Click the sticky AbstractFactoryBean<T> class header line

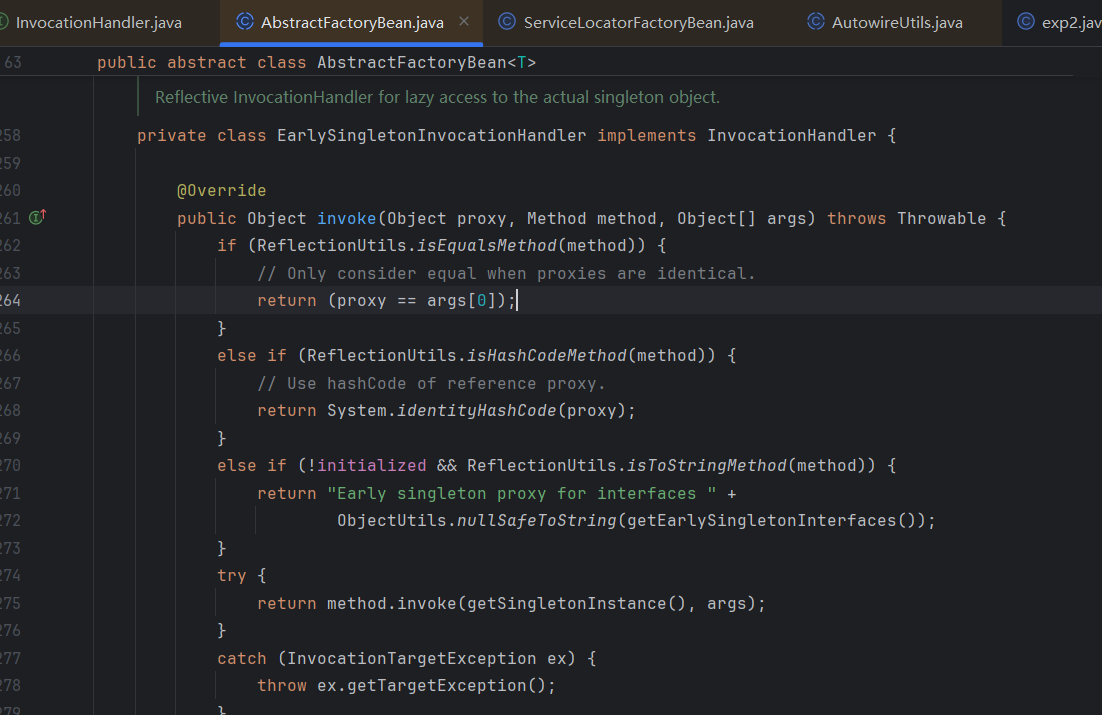(316, 62)
